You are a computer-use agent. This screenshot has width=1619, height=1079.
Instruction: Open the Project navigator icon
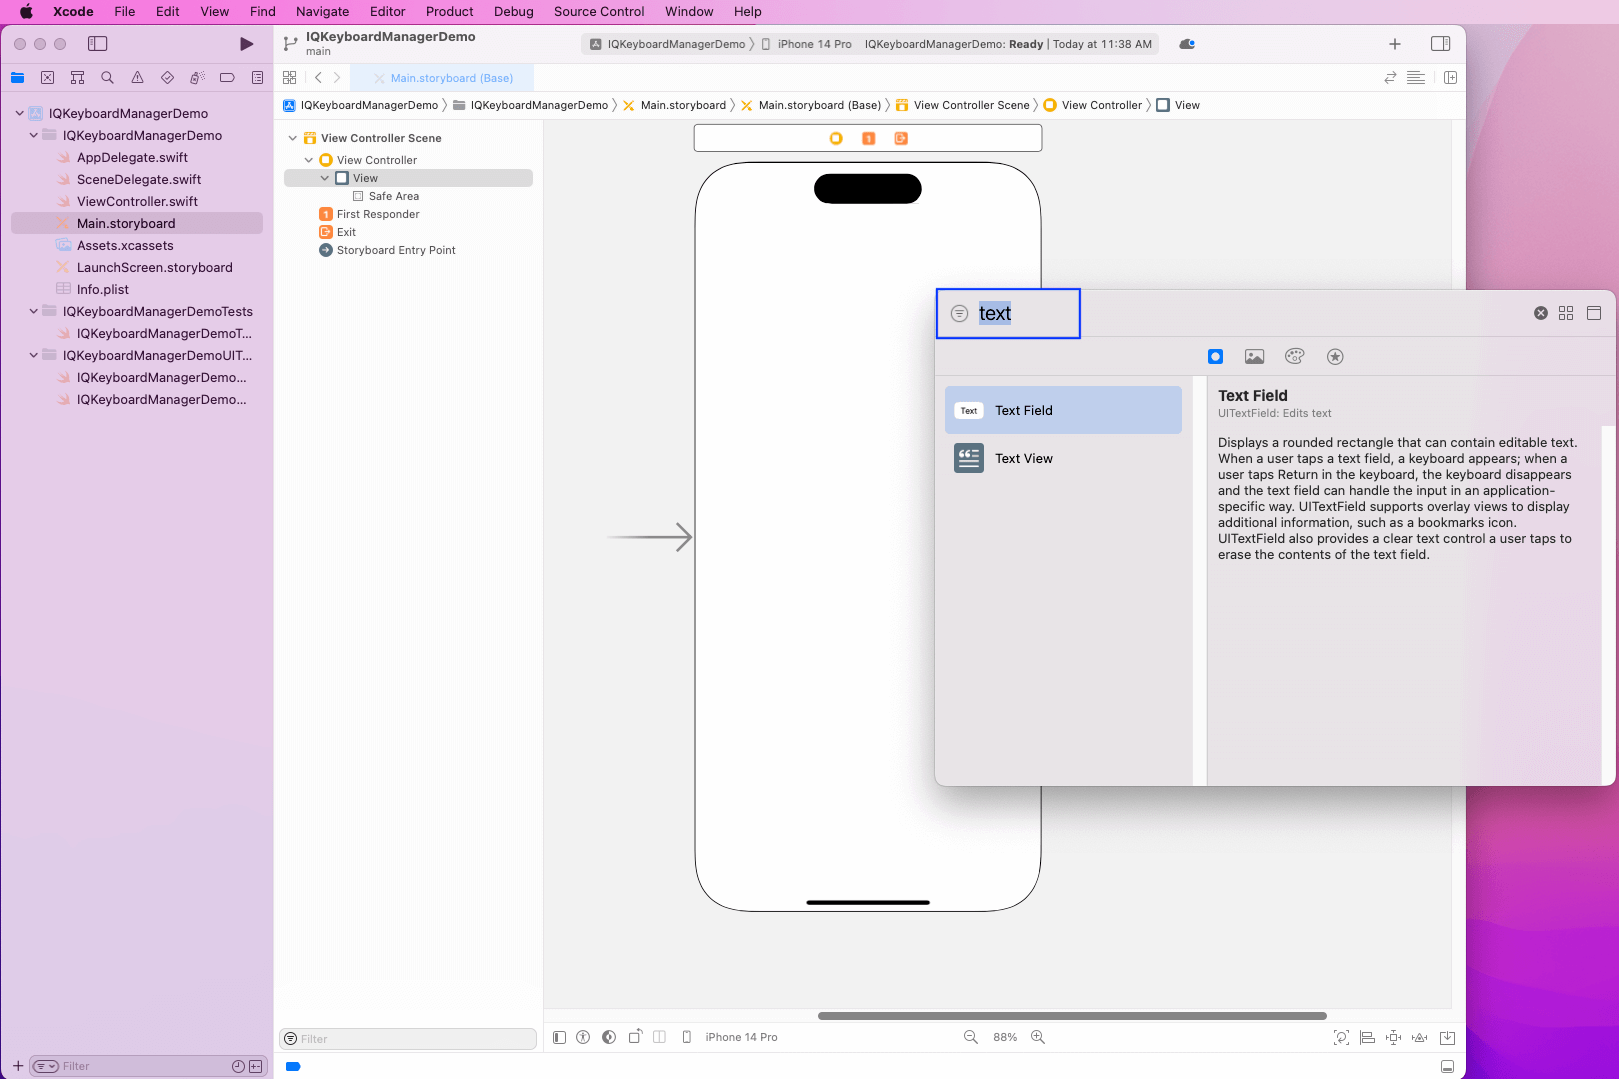pos(17,77)
